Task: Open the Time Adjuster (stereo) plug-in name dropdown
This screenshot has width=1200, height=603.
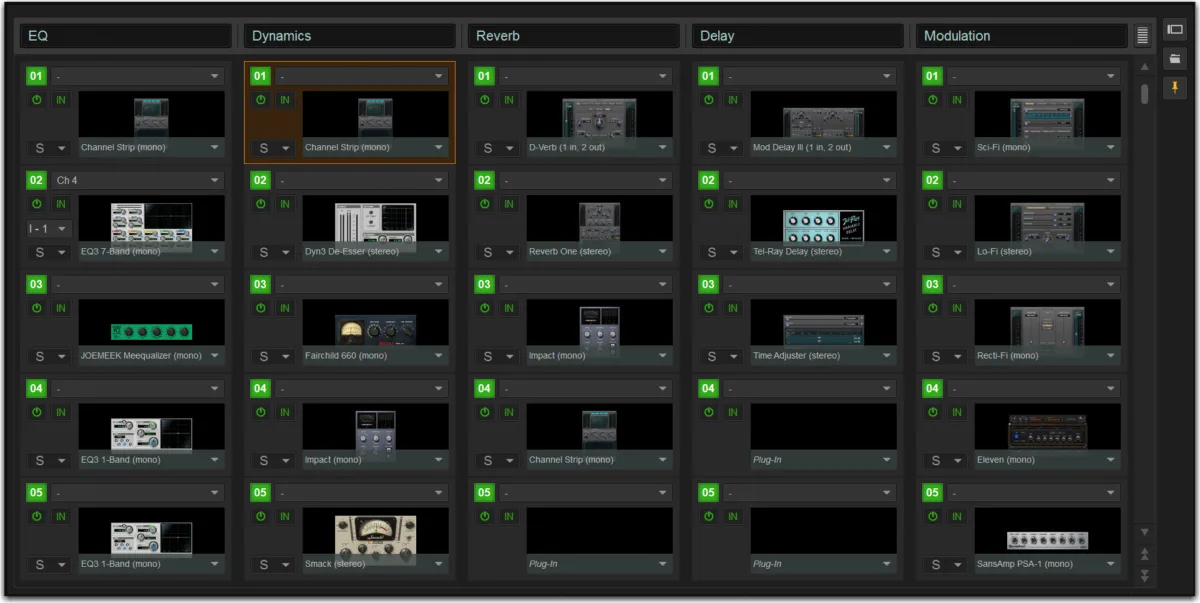Action: pos(823,356)
